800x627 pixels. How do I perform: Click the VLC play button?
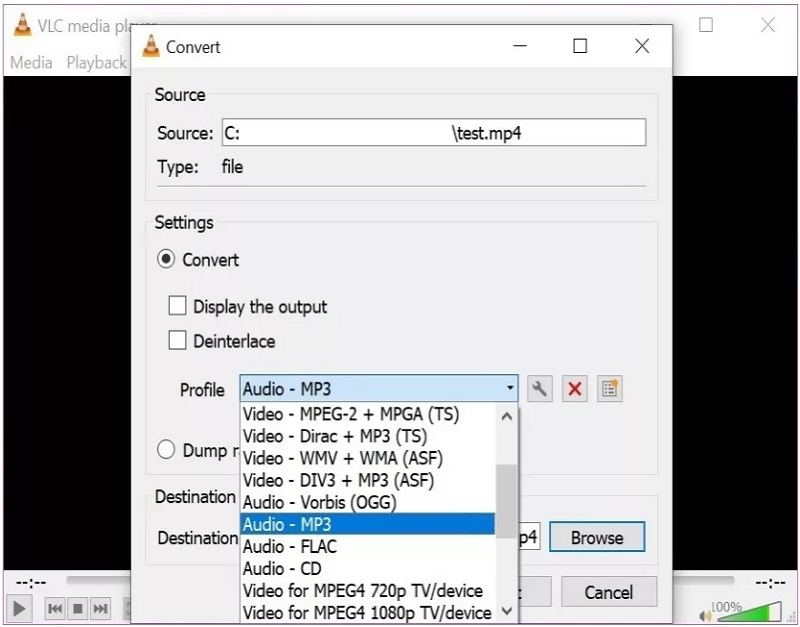point(19,608)
